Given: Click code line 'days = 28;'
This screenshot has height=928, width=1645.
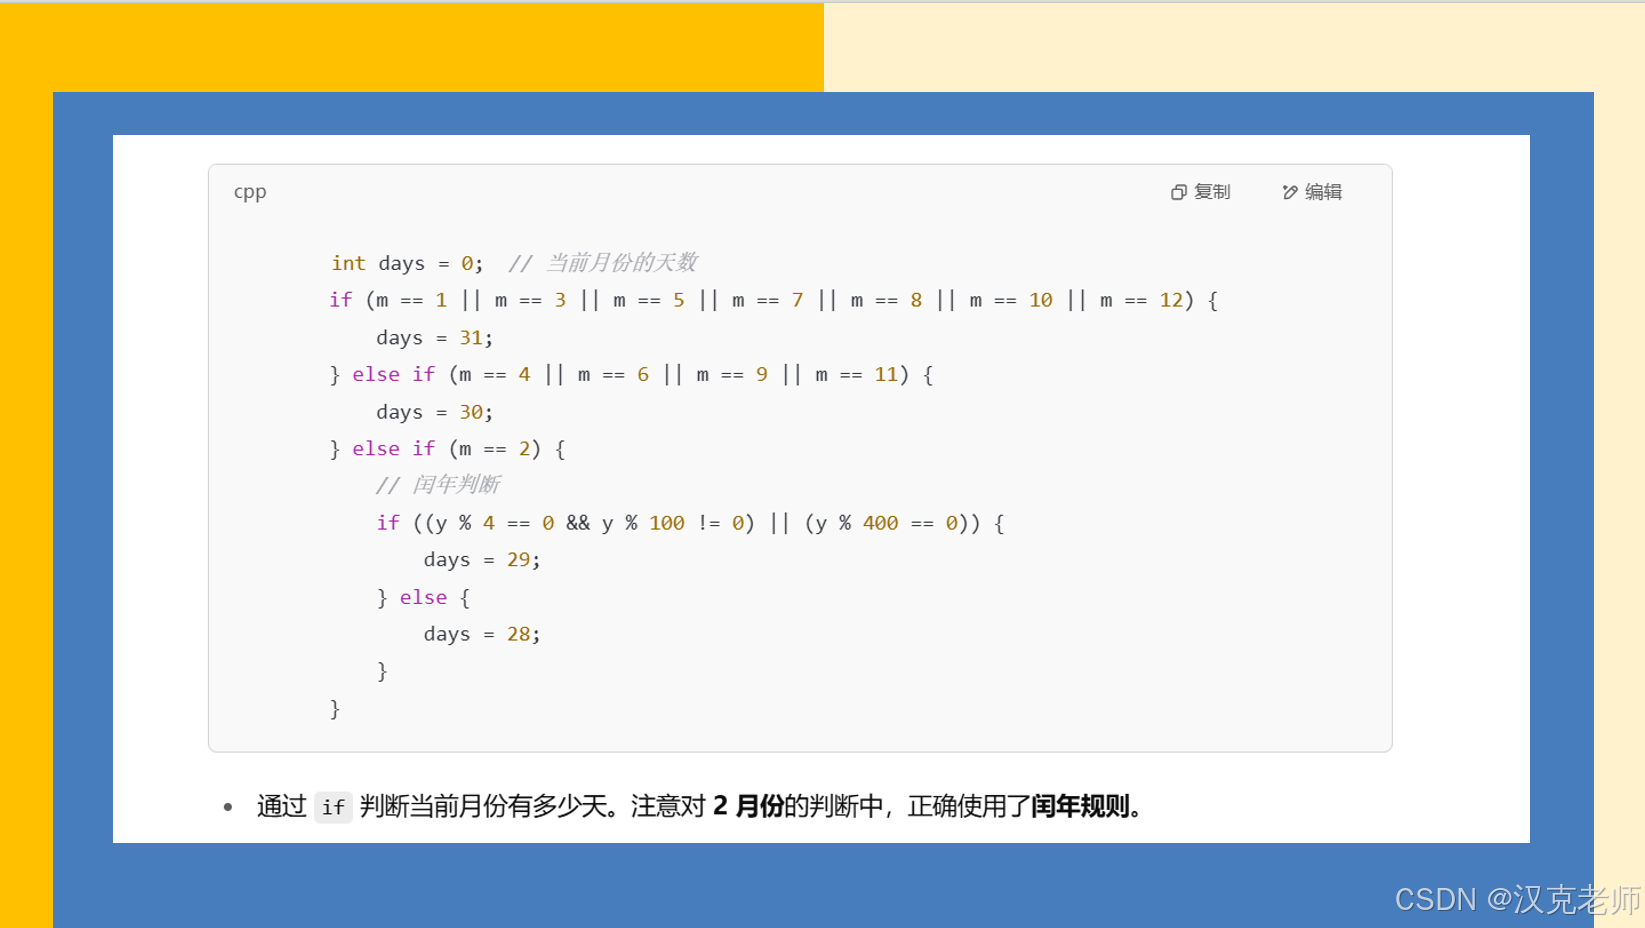Looking at the screenshot, I should [x=482, y=634].
